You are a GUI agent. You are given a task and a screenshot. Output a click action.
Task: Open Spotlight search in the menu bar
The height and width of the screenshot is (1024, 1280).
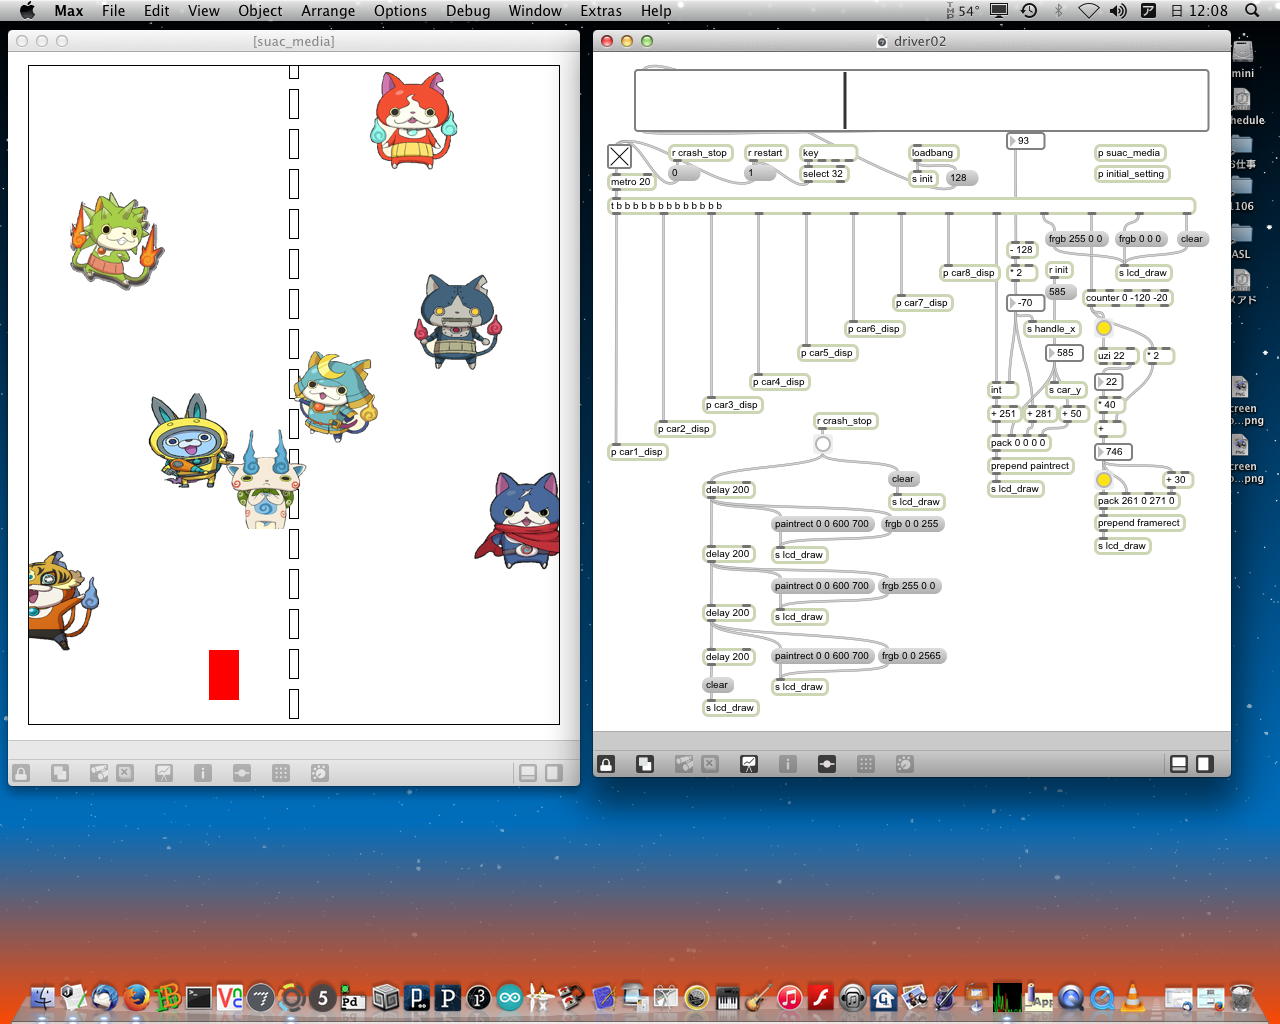click(1252, 10)
